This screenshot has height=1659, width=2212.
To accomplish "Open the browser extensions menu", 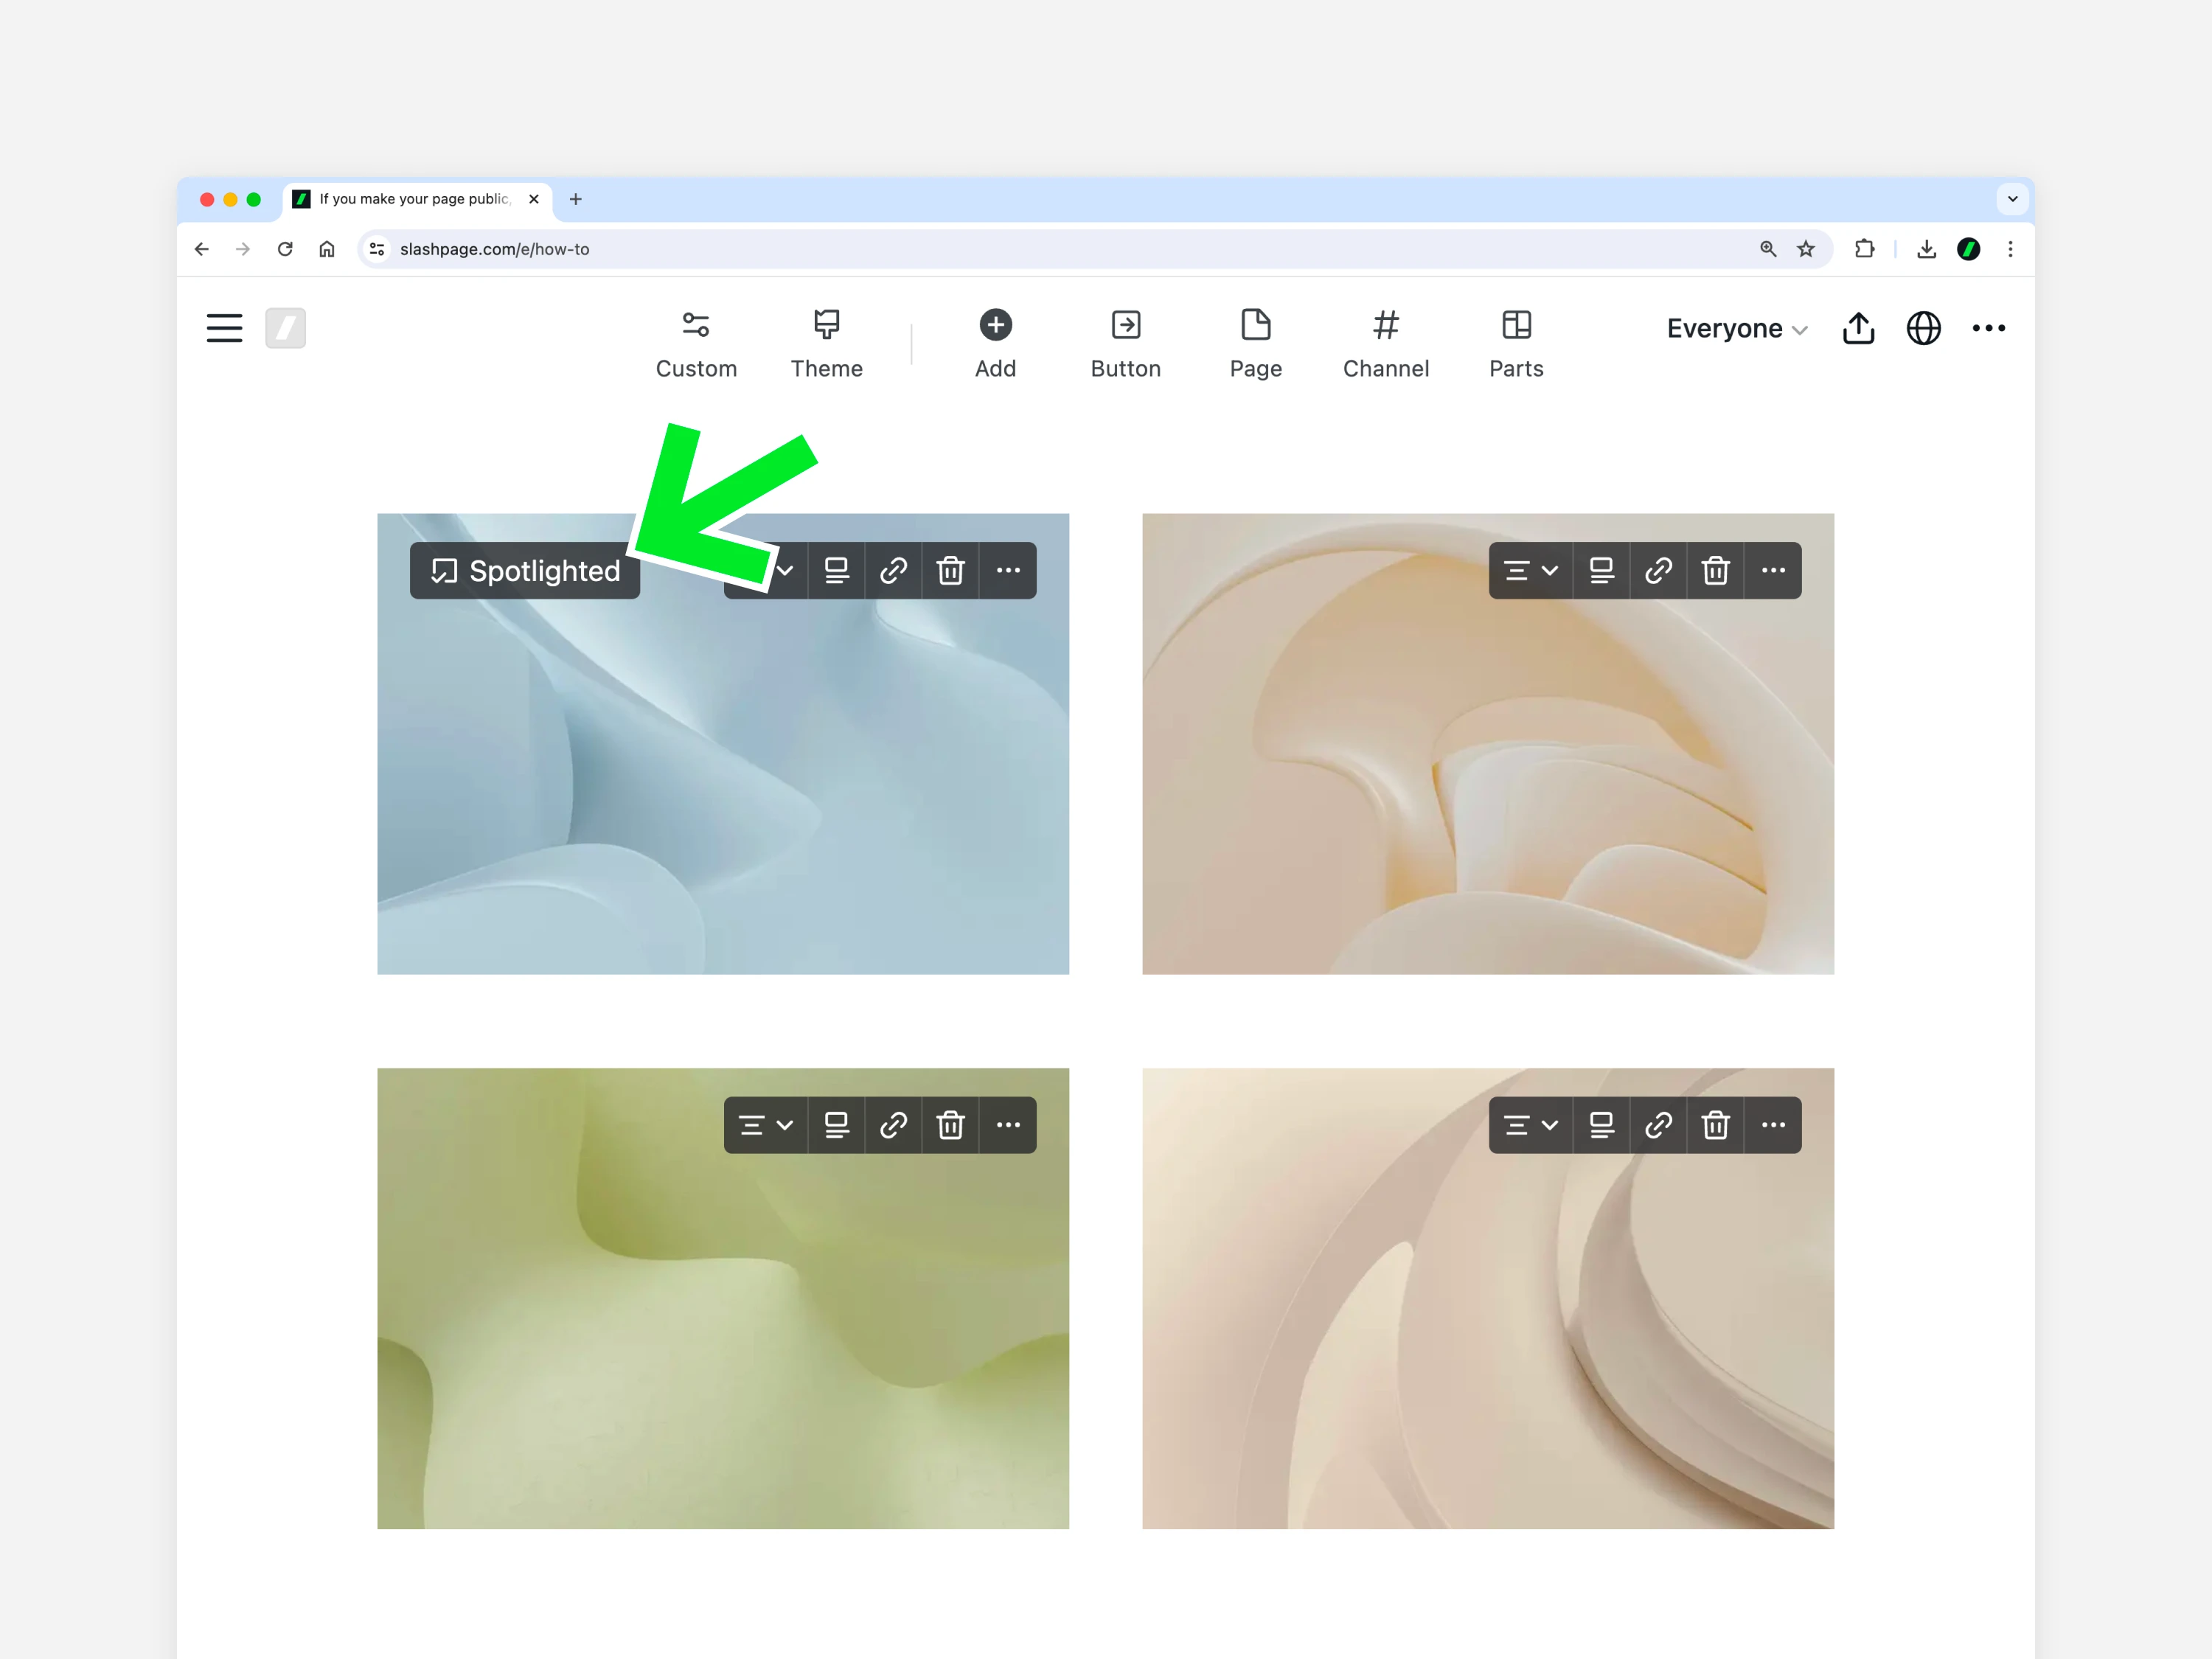I will [1864, 249].
